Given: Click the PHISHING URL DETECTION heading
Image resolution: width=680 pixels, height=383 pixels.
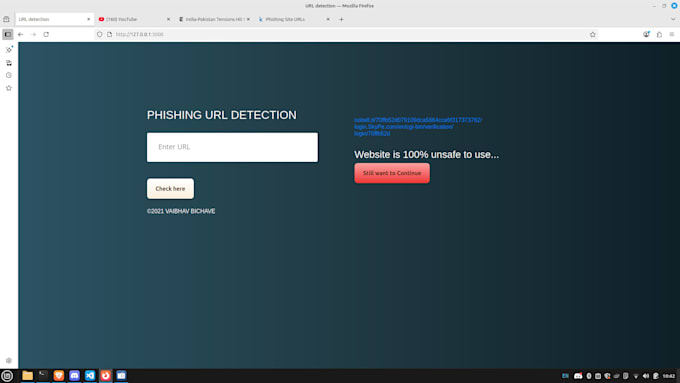Looking at the screenshot, I should click(x=222, y=115).
